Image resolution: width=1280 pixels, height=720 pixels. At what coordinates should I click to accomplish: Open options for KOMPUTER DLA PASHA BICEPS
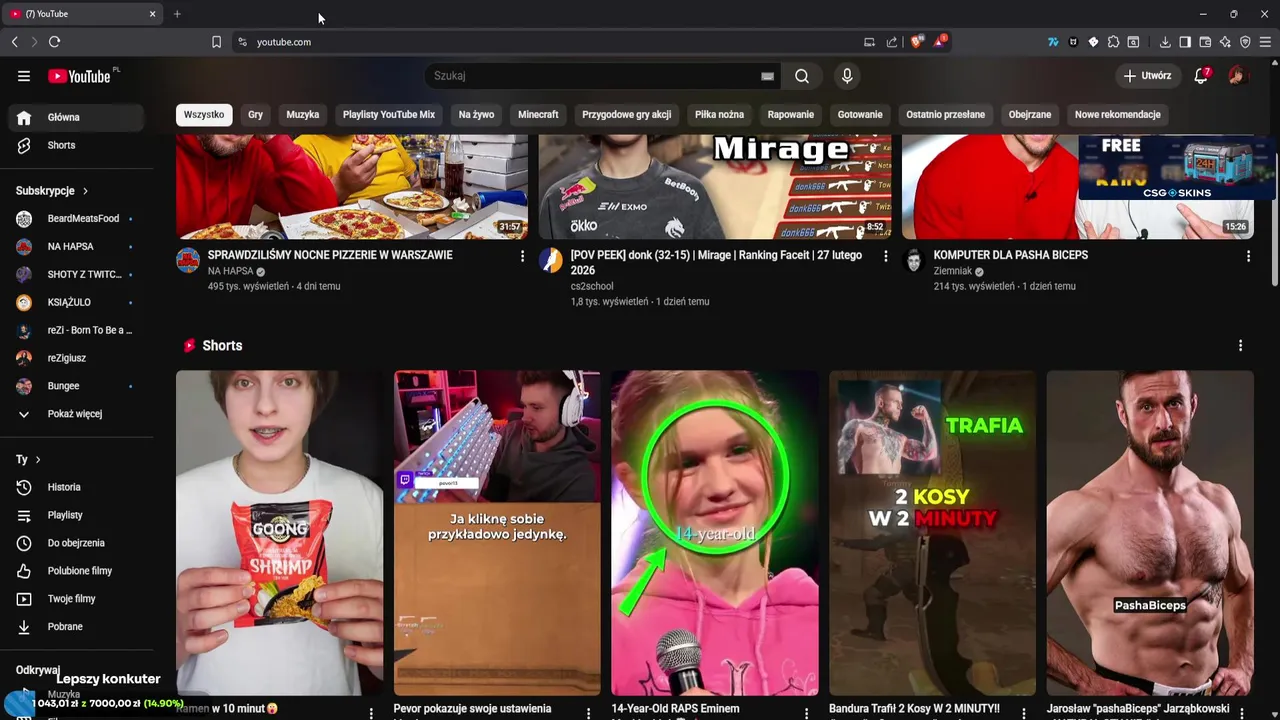[1248, 256]
